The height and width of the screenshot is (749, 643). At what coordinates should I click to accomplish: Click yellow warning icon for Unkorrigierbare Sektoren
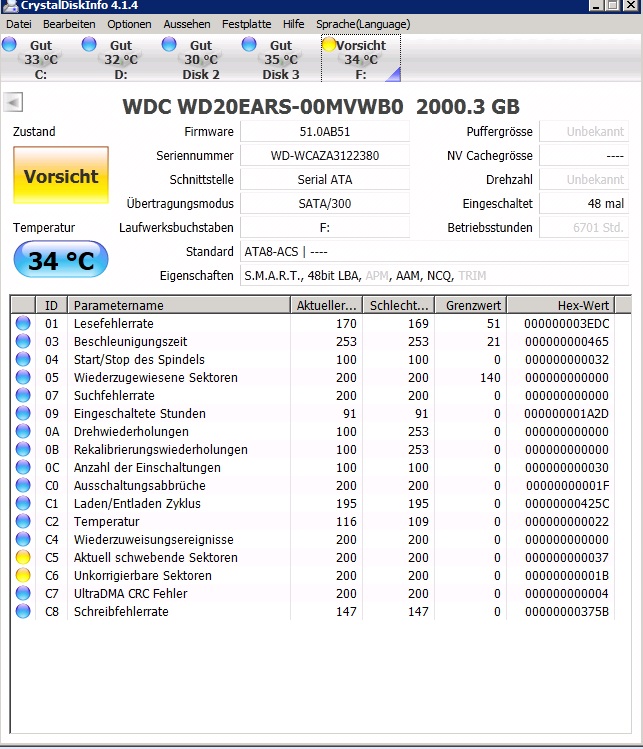pyautogui.click(x=23, y=575)
